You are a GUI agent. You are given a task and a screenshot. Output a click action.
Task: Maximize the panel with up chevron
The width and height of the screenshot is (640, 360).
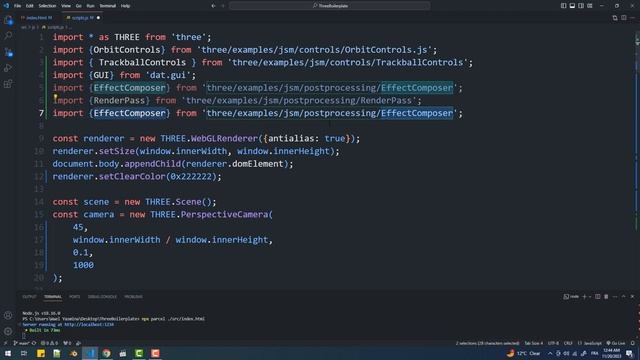[x=623, y=297]
